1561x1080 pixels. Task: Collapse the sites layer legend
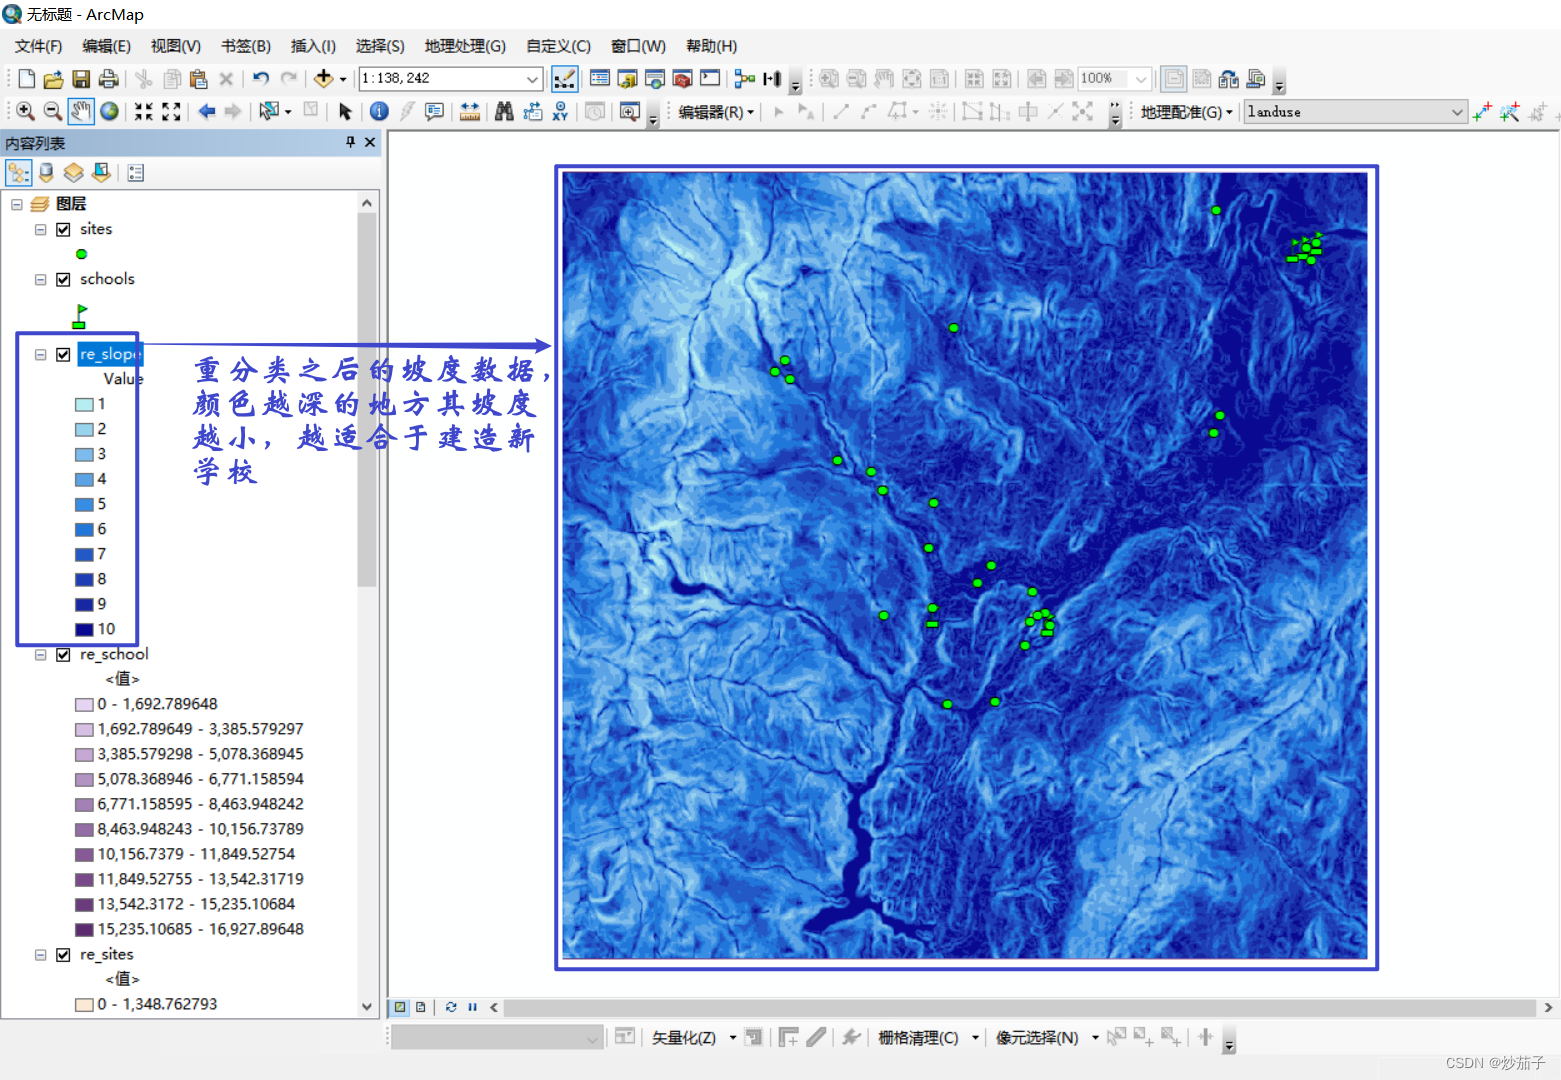tap(40, 229)
